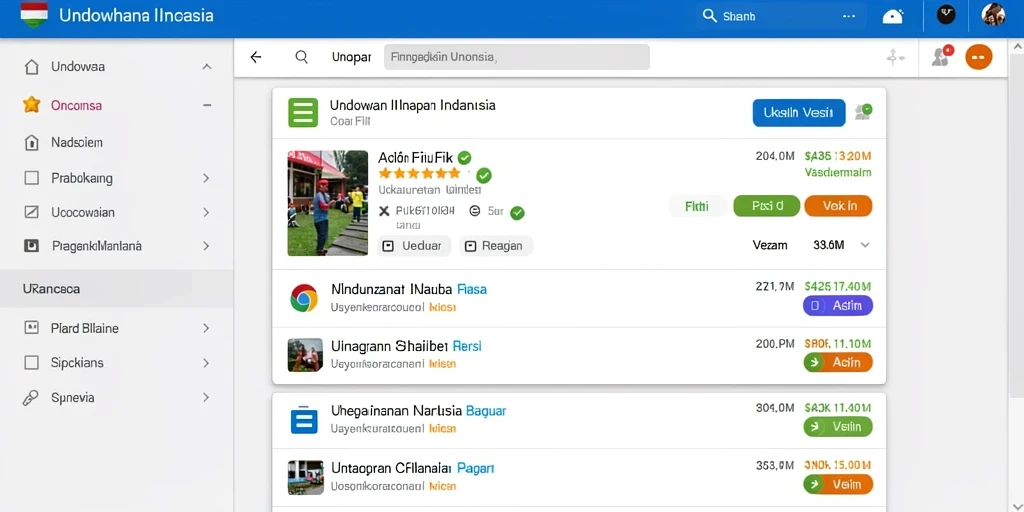The image size is (1024, 512).
Task: Click the X icon before Pukér10l0aH
Action: point(383,211)
